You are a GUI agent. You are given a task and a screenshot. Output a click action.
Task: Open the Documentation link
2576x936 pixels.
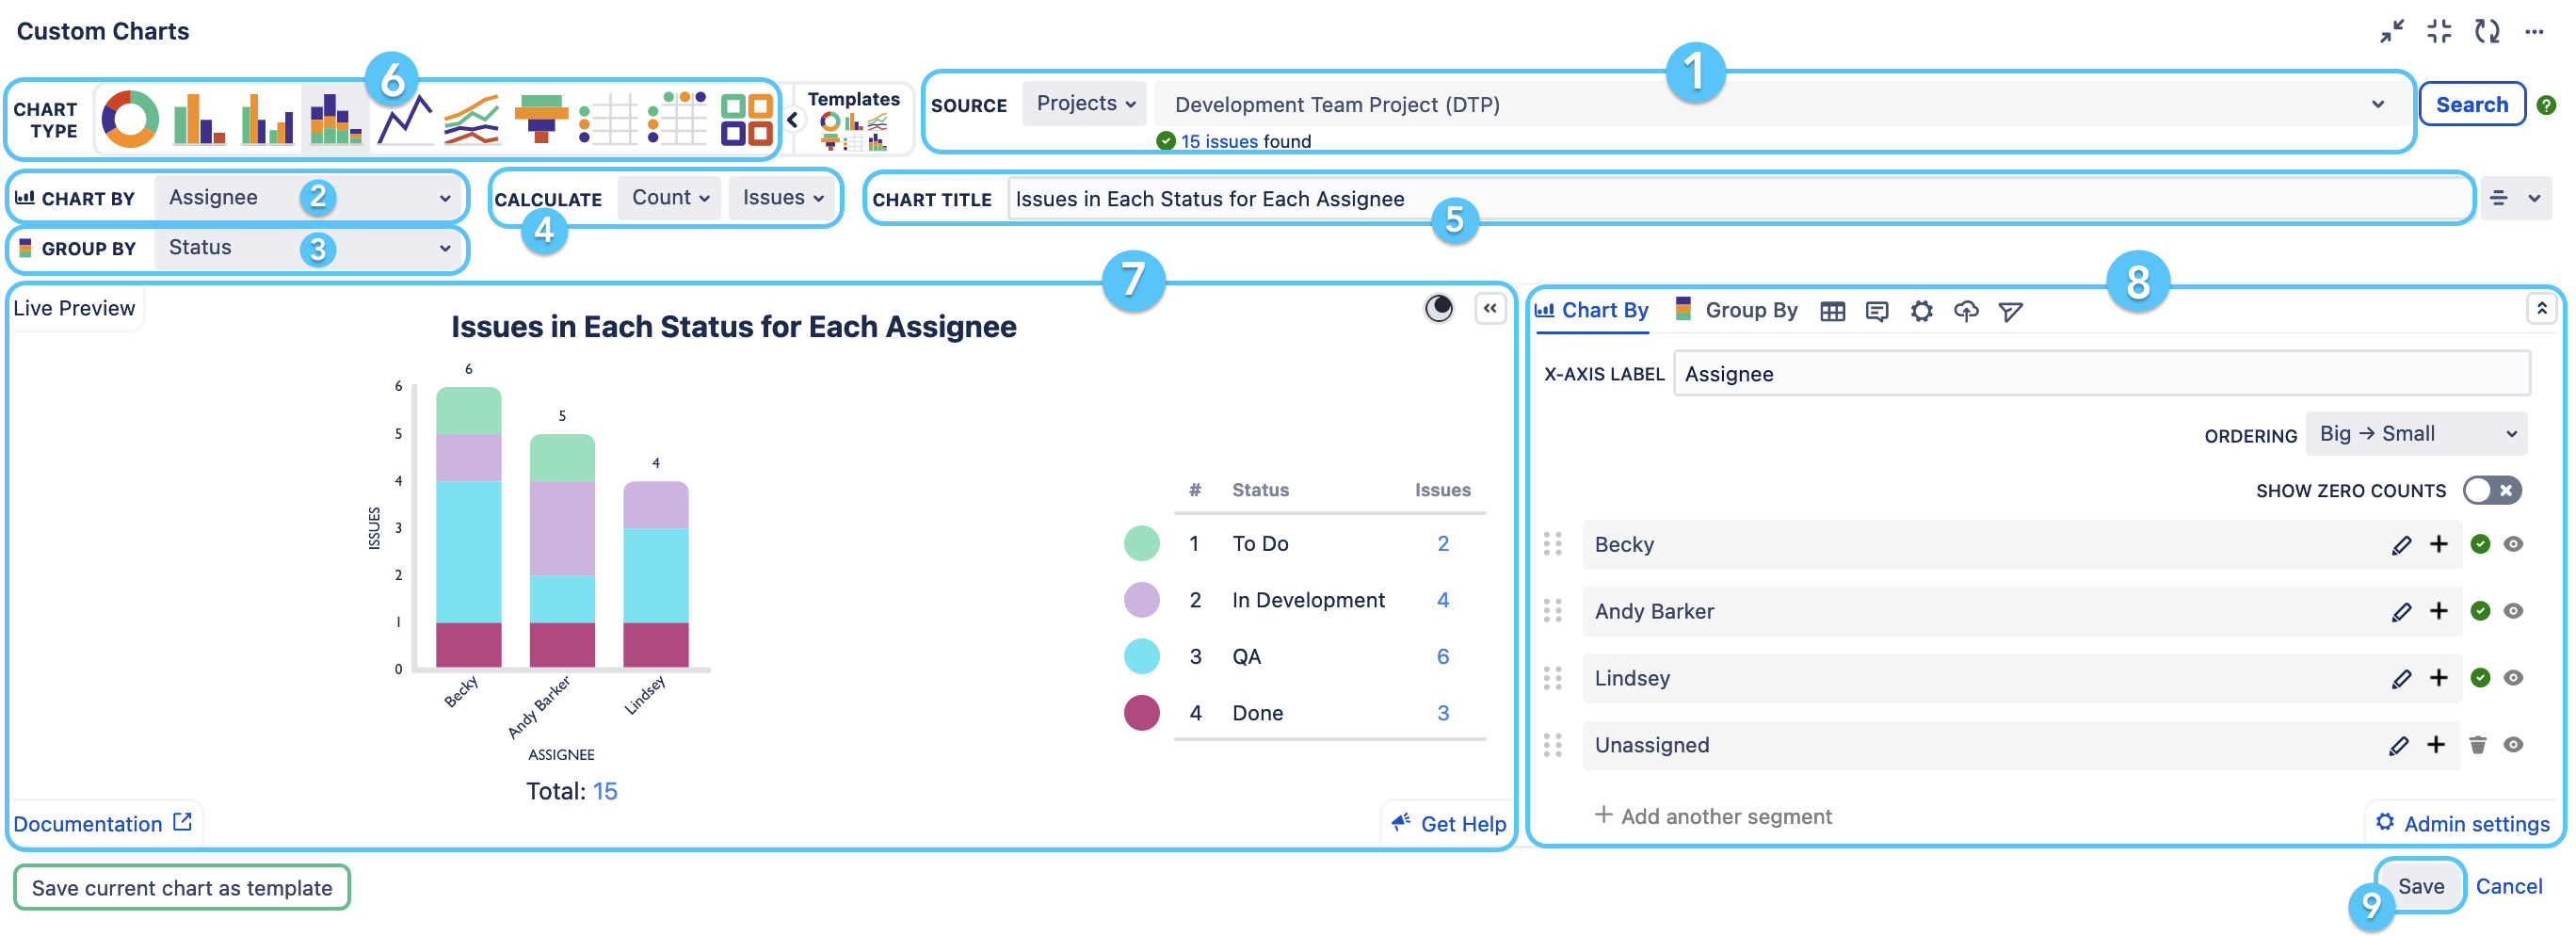click(x=102, y=824)
